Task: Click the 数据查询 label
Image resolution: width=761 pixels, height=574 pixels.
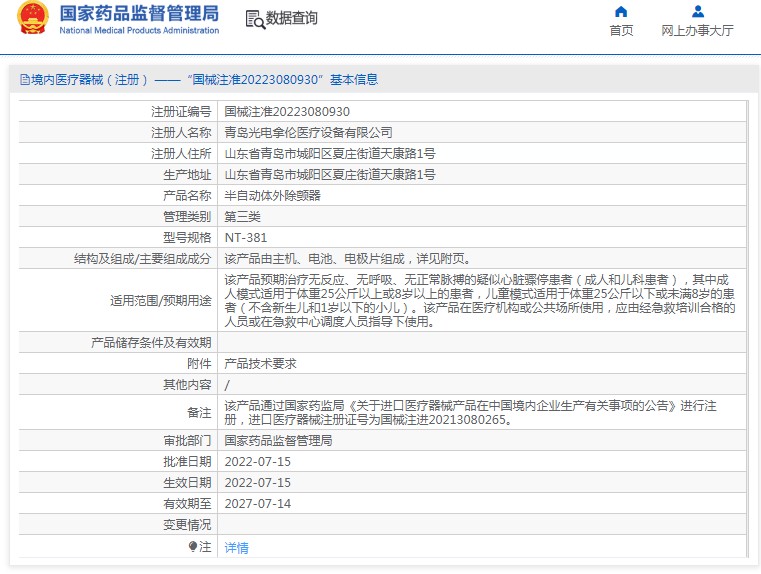Action: 292,18
